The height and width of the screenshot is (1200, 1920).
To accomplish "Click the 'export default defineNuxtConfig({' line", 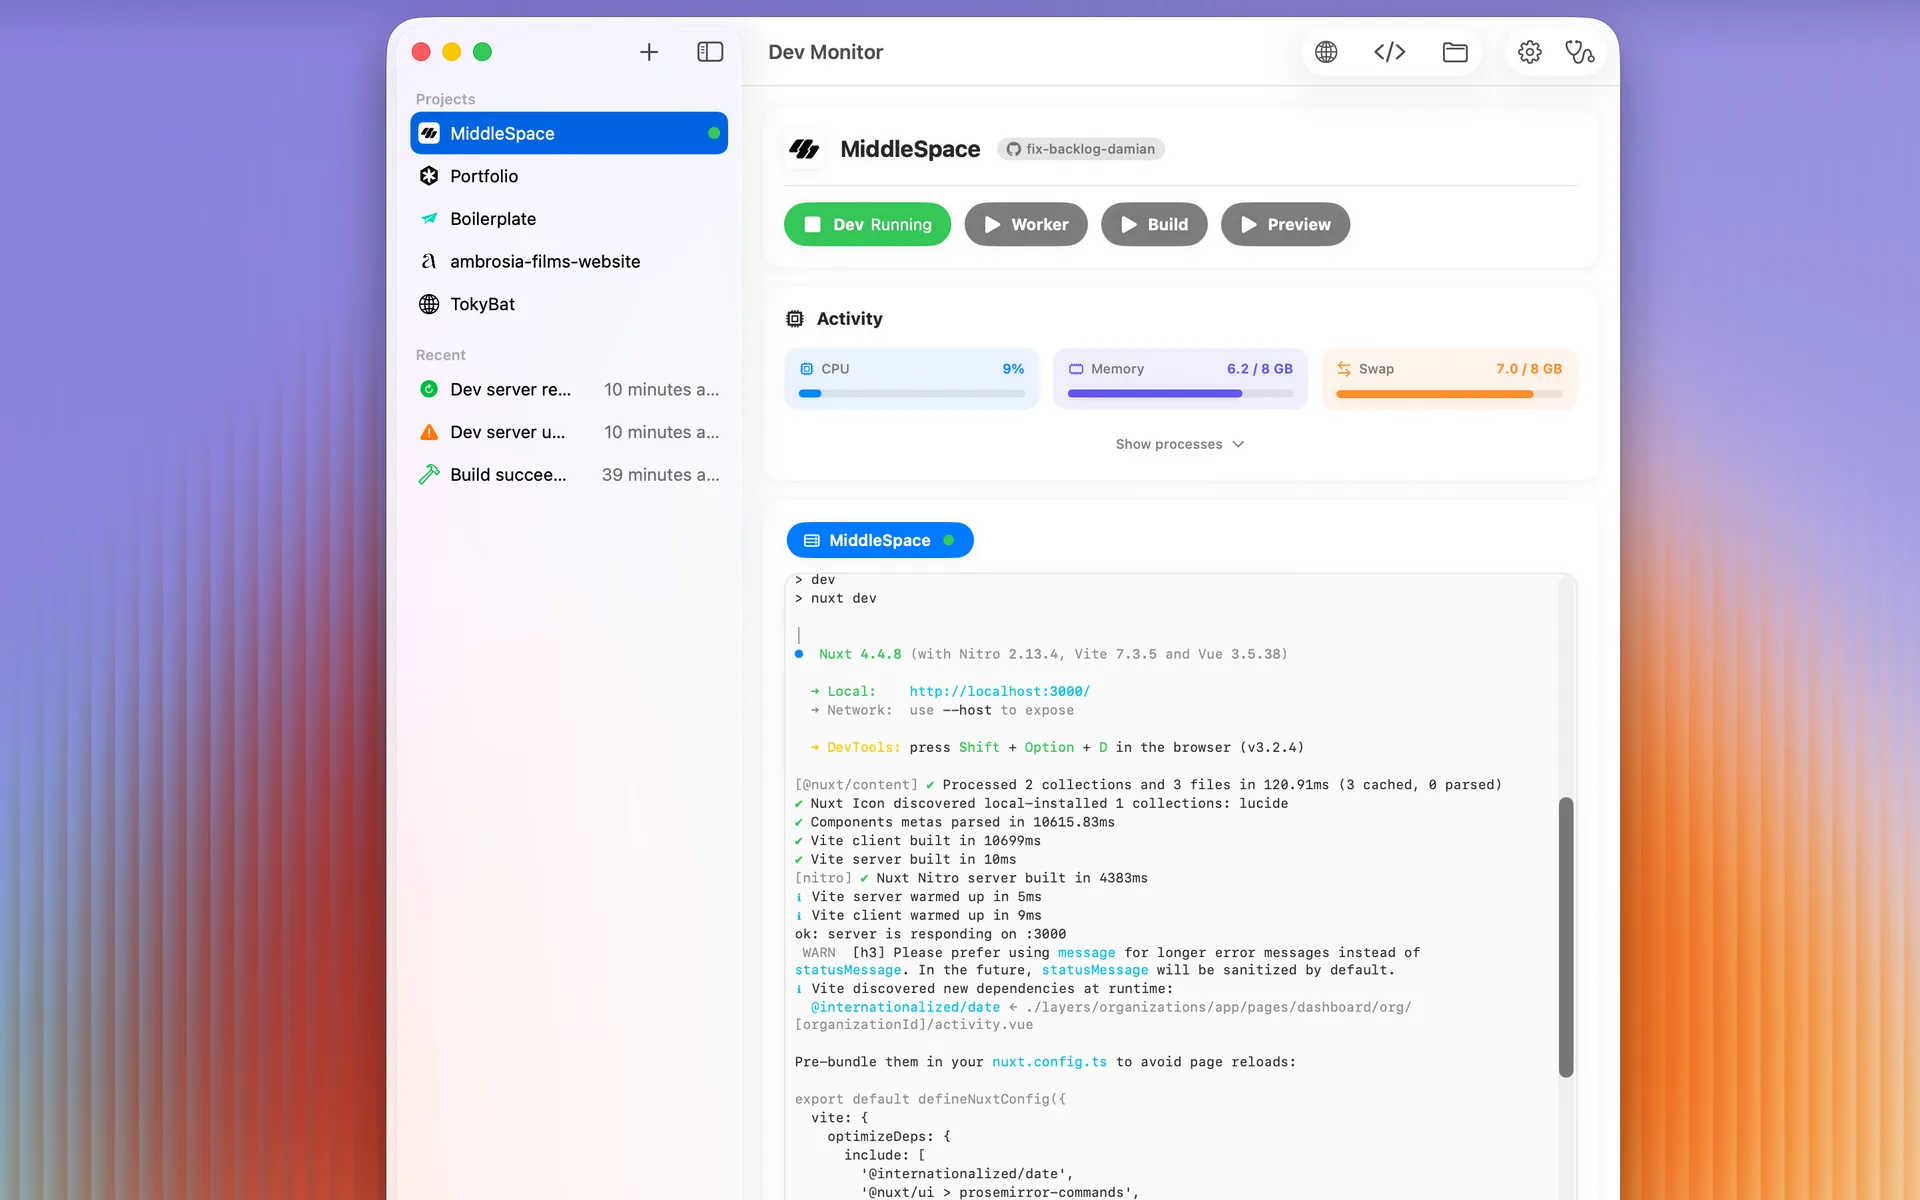I will [930, 1099].
